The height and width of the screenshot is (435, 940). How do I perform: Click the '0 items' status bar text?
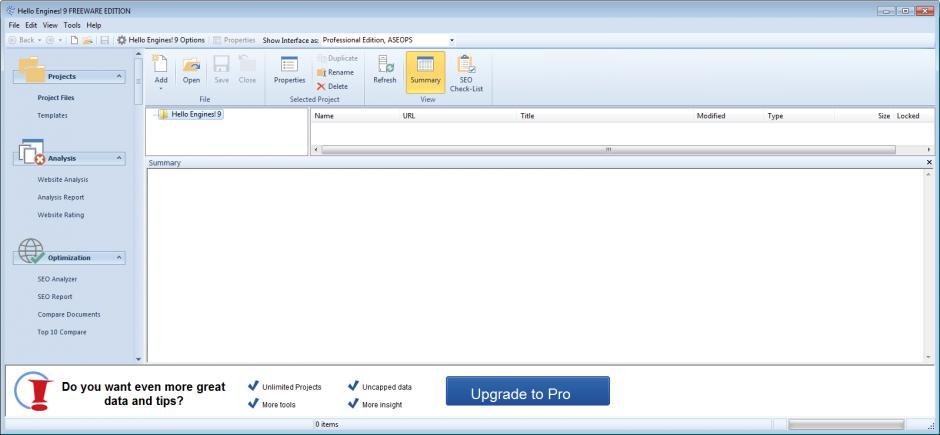pos(327,424)
